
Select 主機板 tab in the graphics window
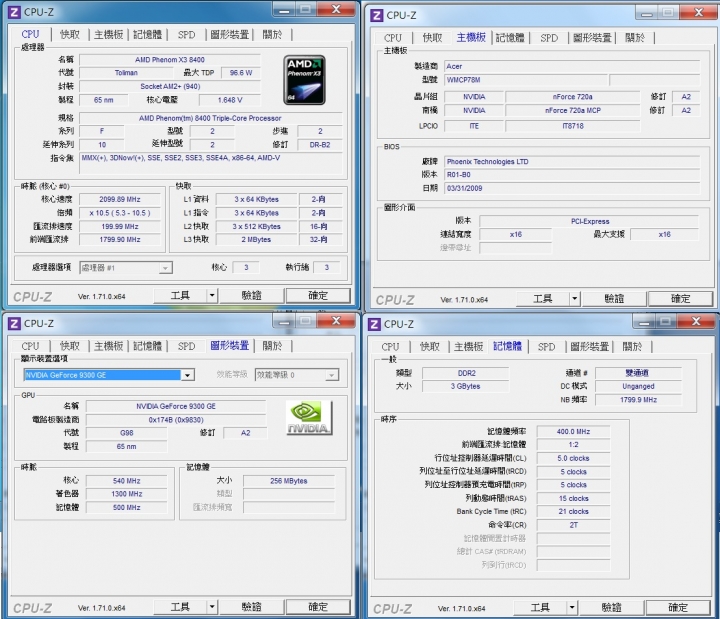[x=108, y=346]
